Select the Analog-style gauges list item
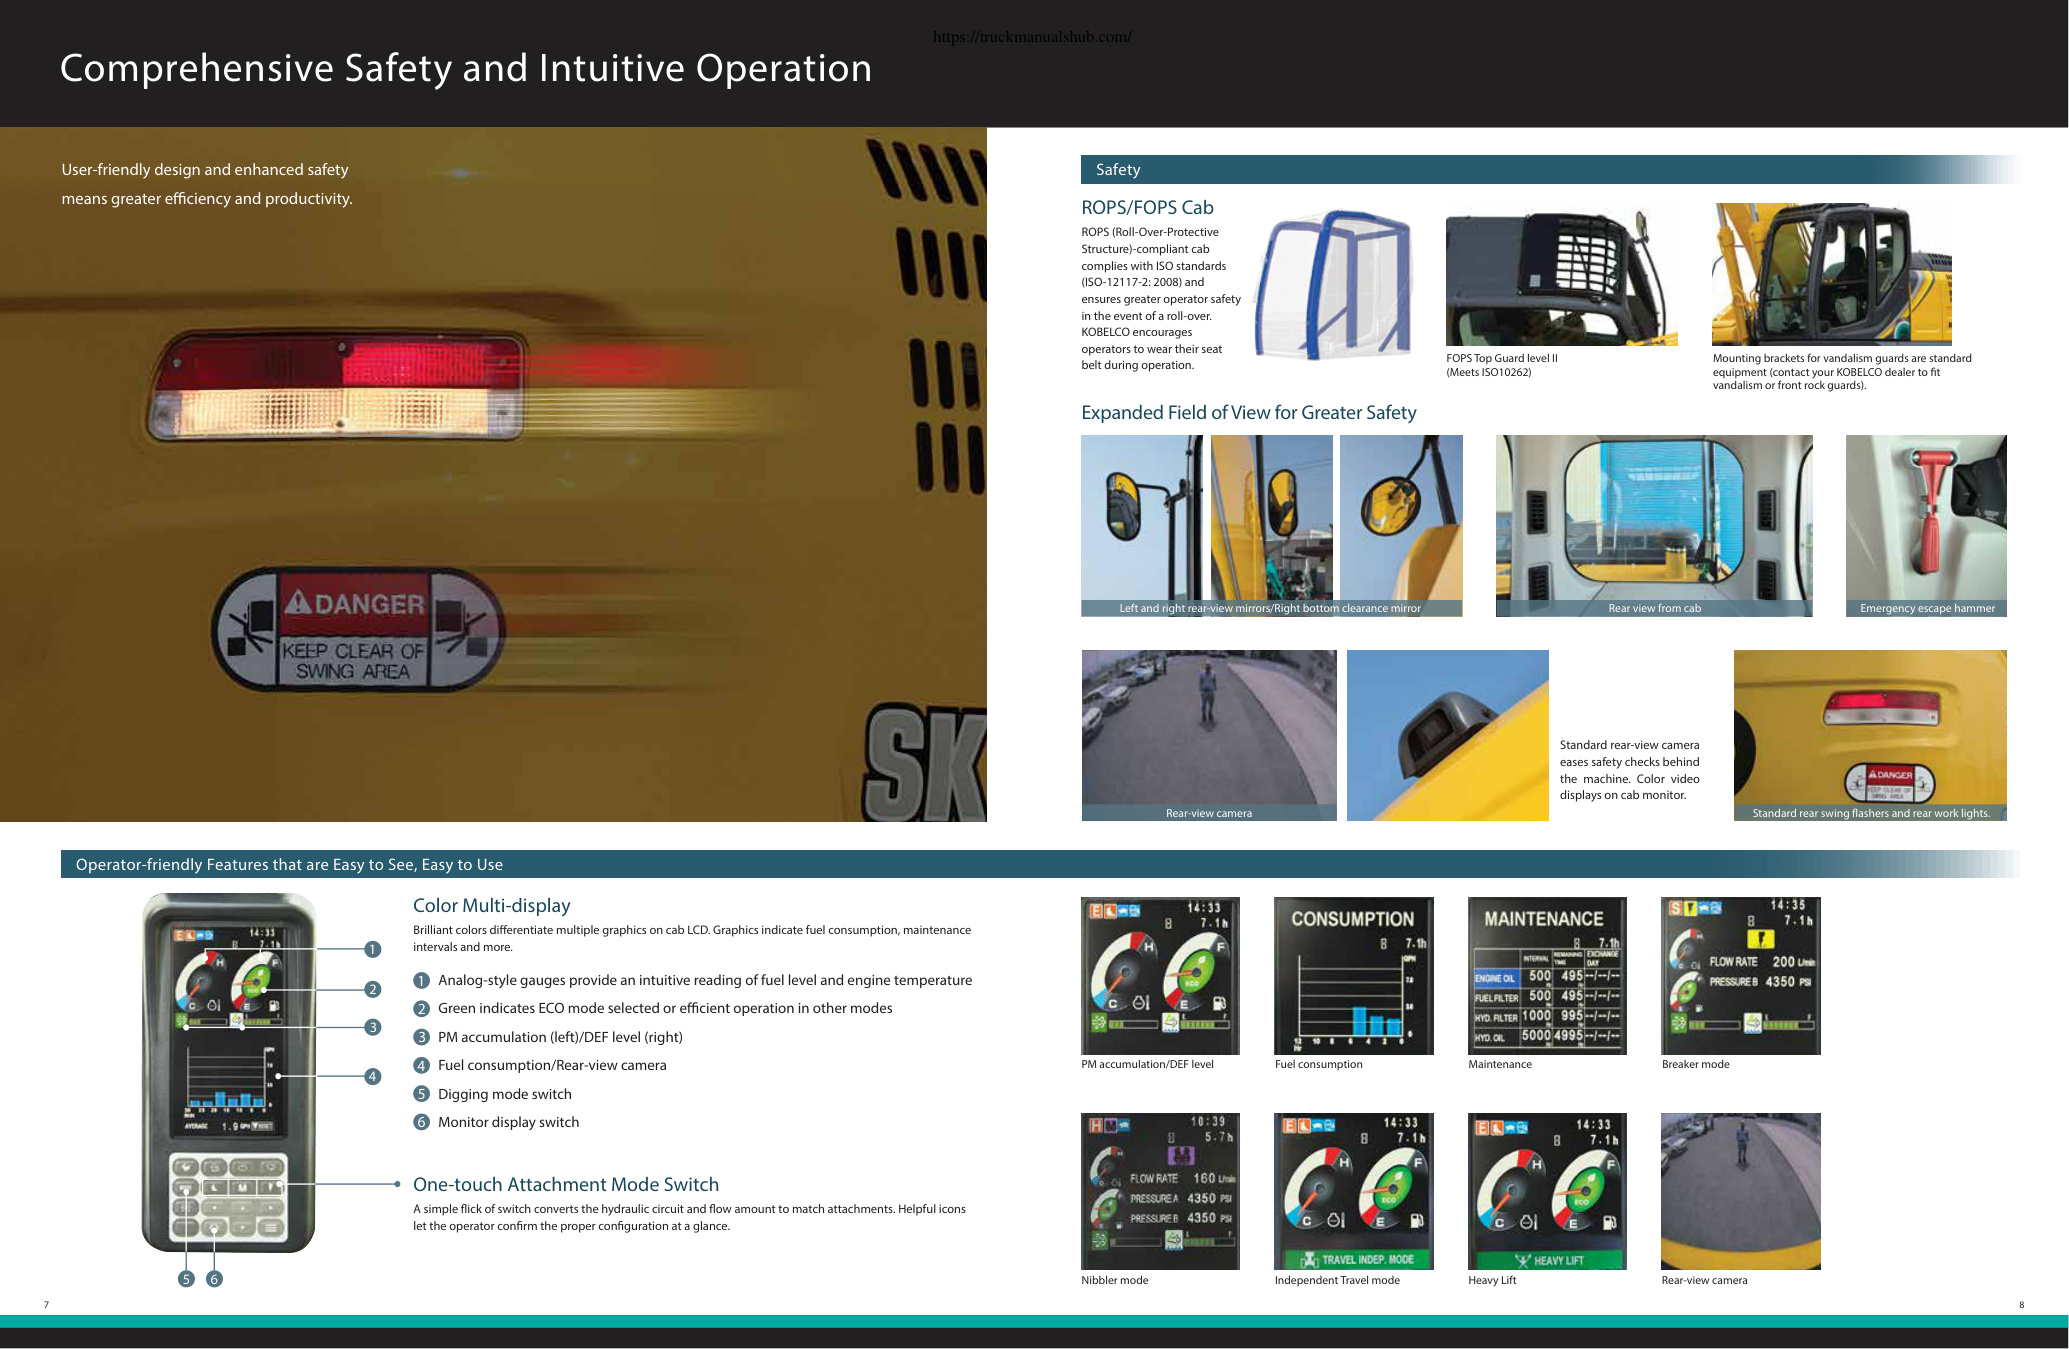 [x=693, y=981]
